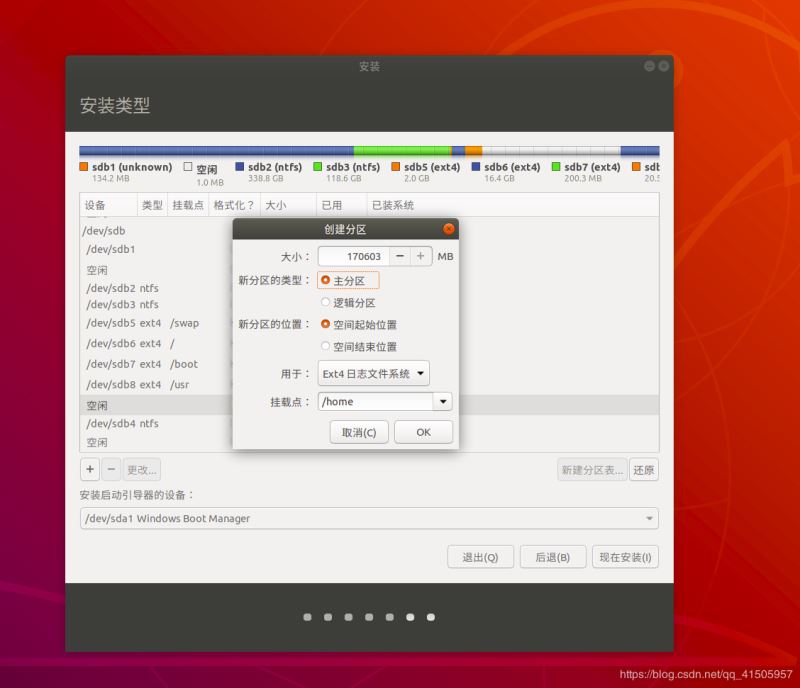Decrease partition size with minus button

pyautogui.click(x=400, y=256)
